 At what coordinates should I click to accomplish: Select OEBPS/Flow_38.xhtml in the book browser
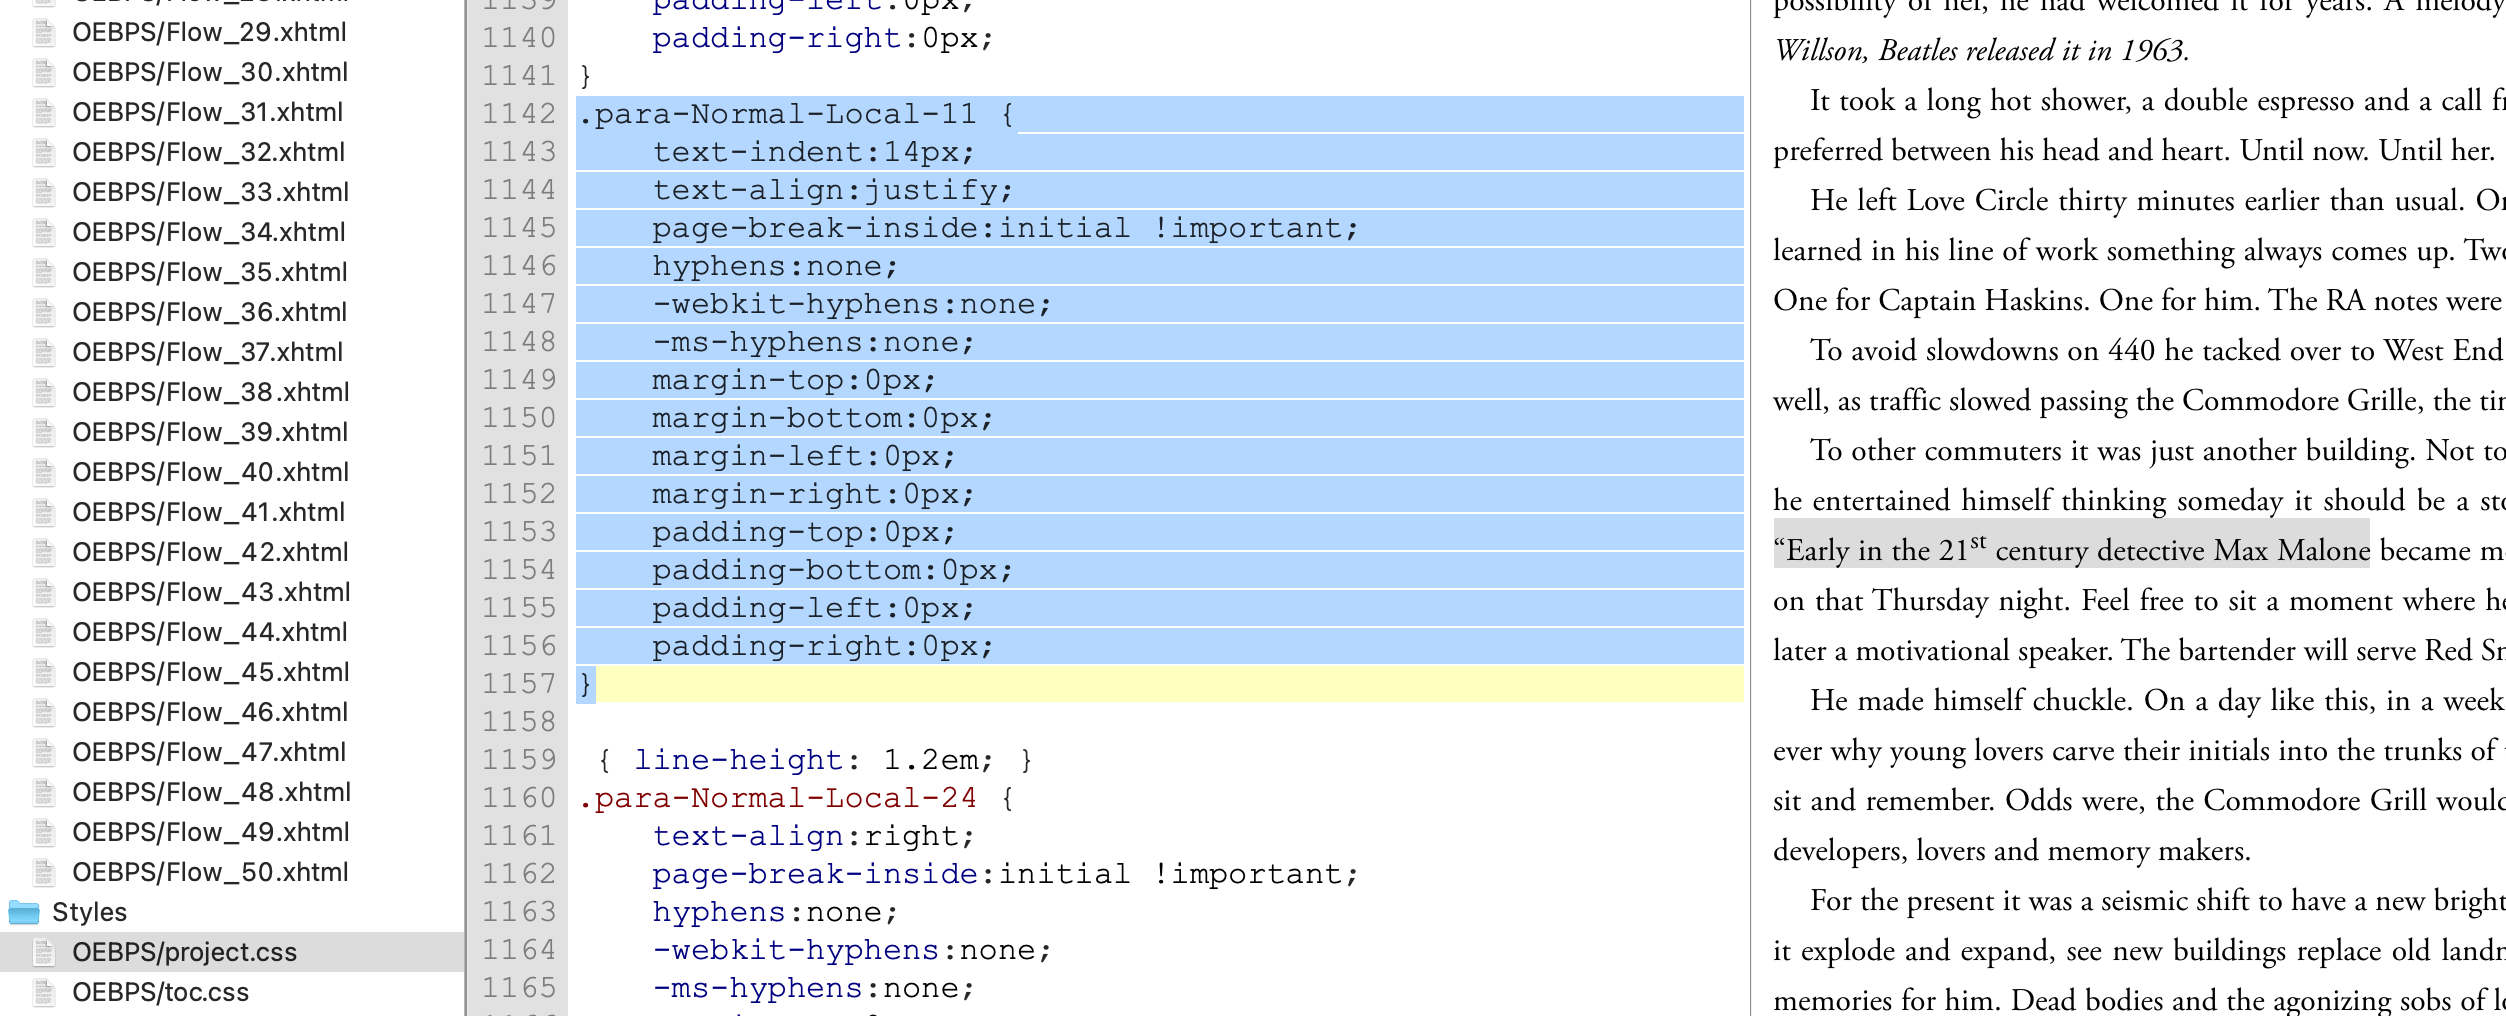[210, 392]
